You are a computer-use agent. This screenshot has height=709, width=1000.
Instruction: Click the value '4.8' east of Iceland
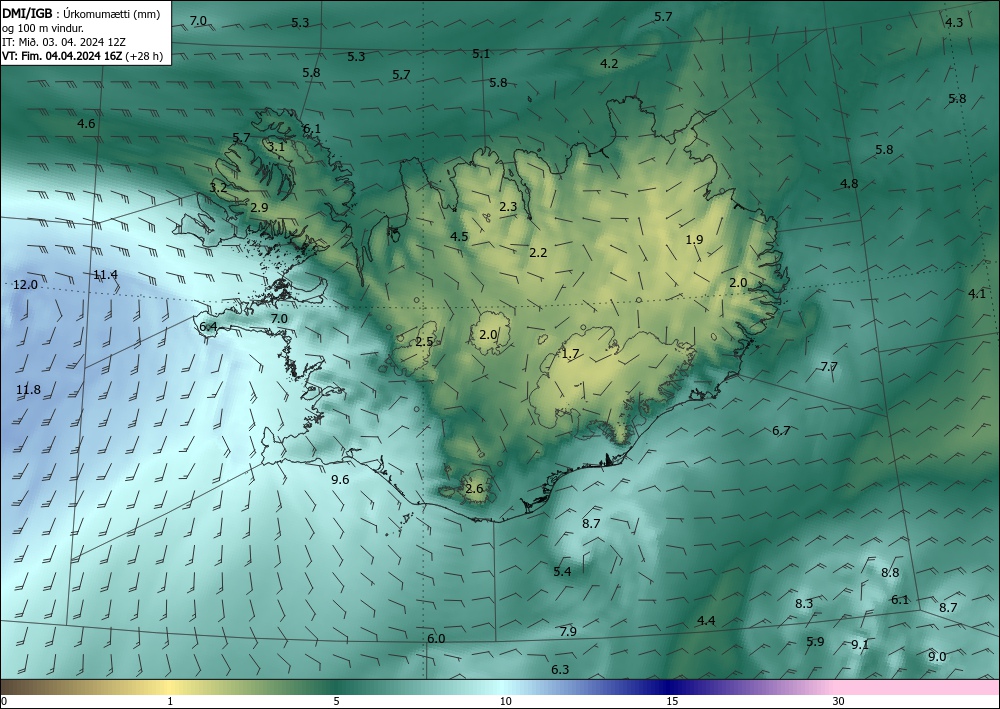click(x=849, y=184)
